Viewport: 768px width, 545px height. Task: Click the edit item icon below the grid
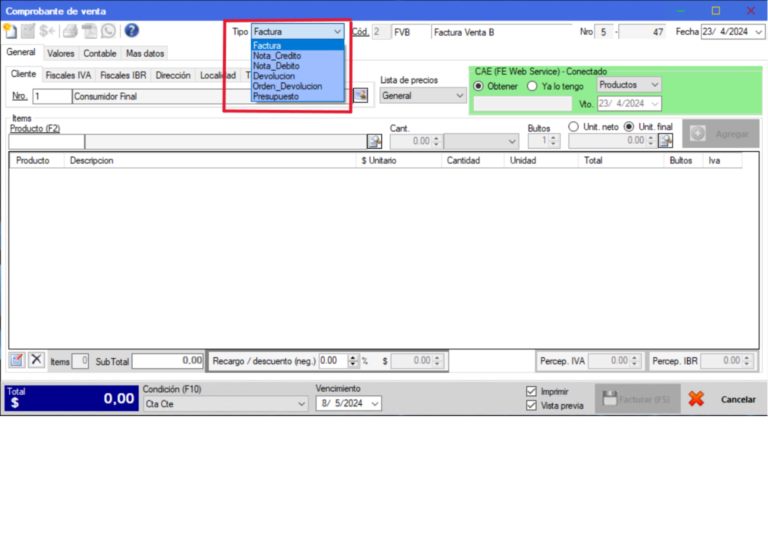16,360
